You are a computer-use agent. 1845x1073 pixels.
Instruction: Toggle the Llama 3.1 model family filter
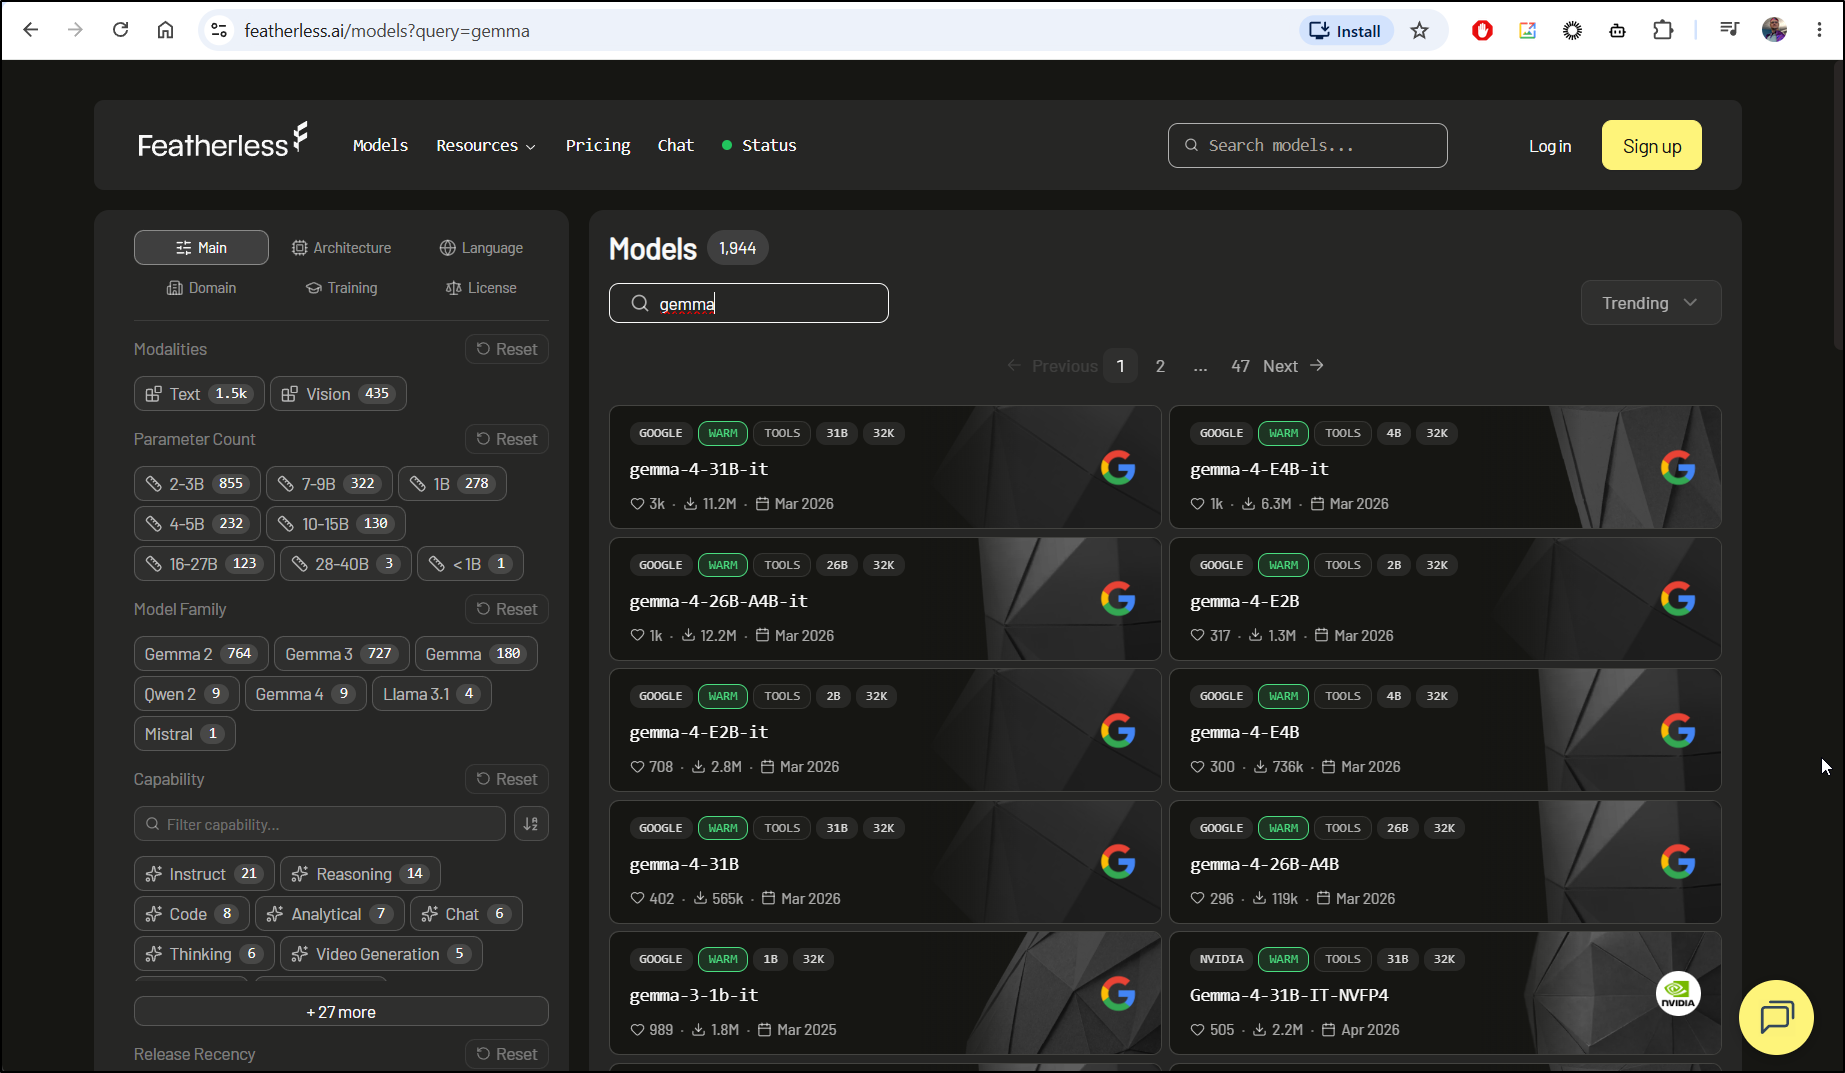pos(431,694)
